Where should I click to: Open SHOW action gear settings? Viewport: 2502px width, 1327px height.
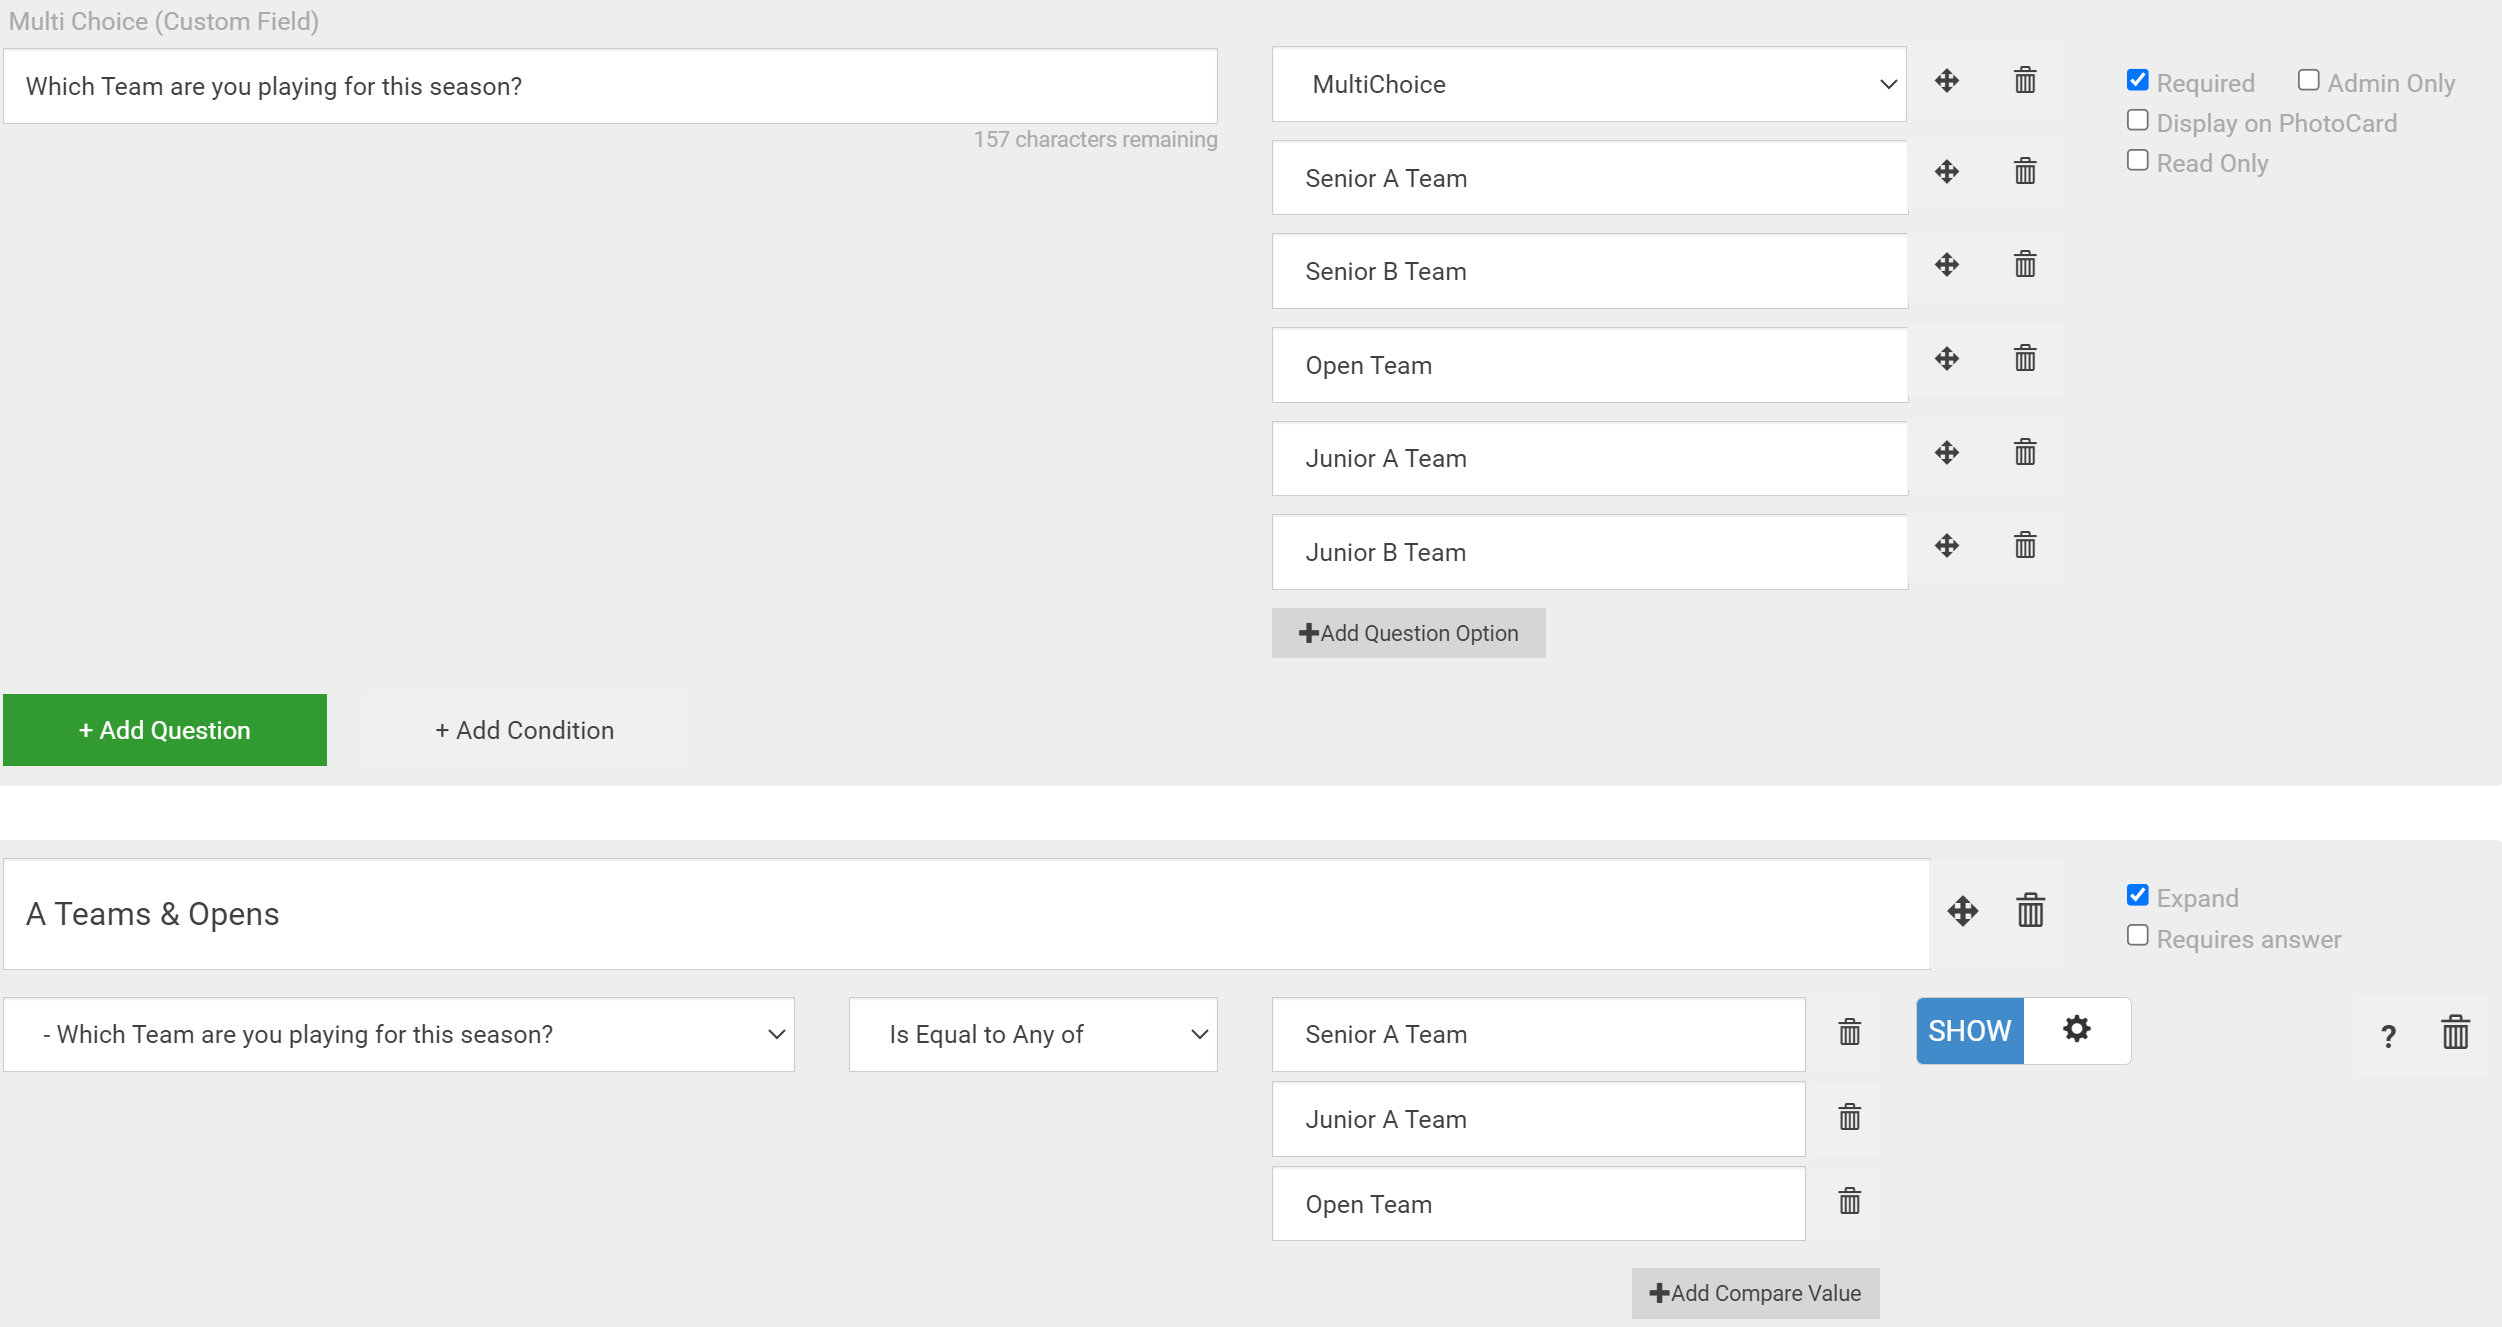pos(2076,1029)
